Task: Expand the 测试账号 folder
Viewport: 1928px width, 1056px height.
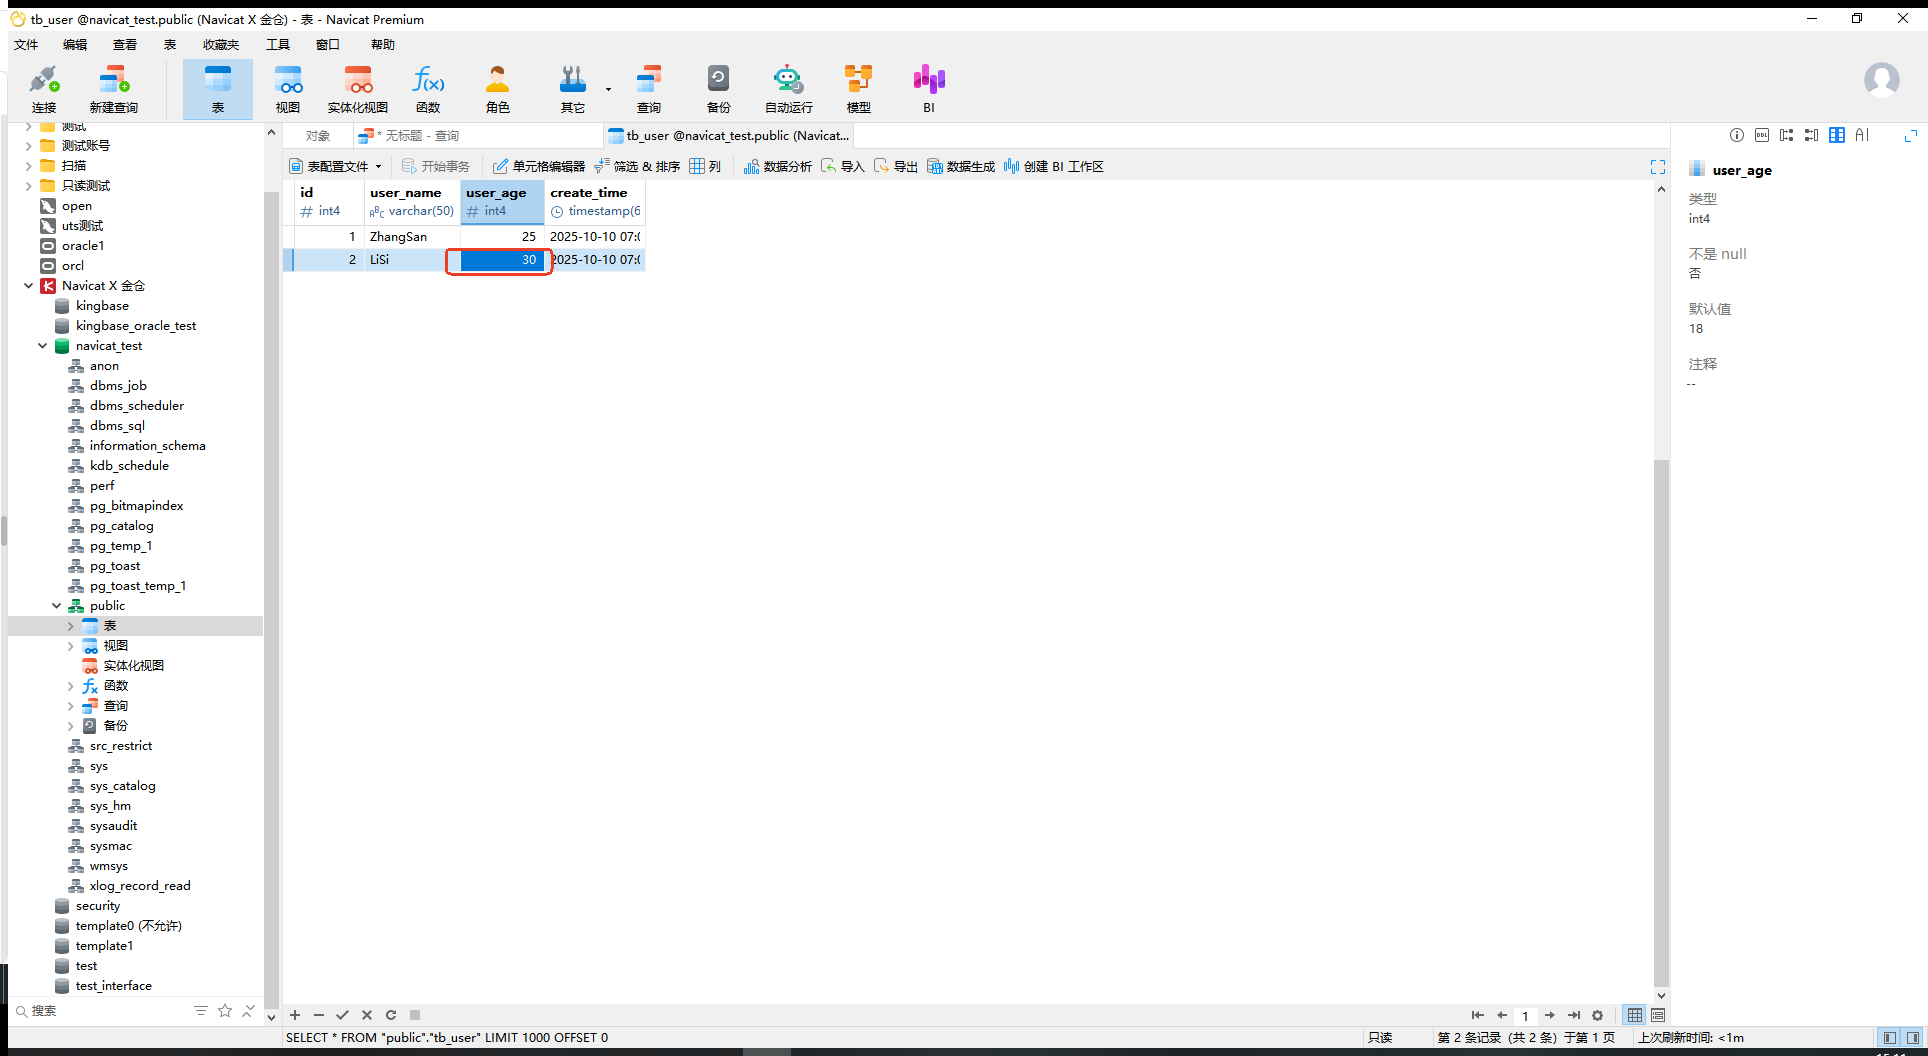Action: point(28,146)
